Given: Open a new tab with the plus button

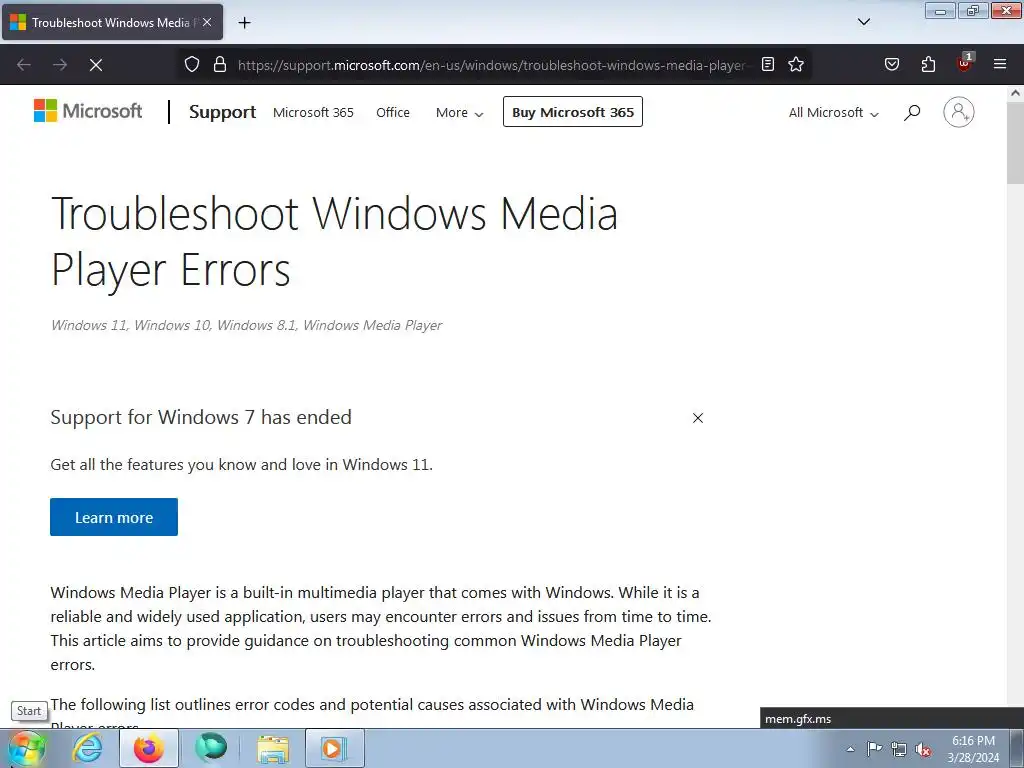Looking at the screenshot, I should 244,23.
